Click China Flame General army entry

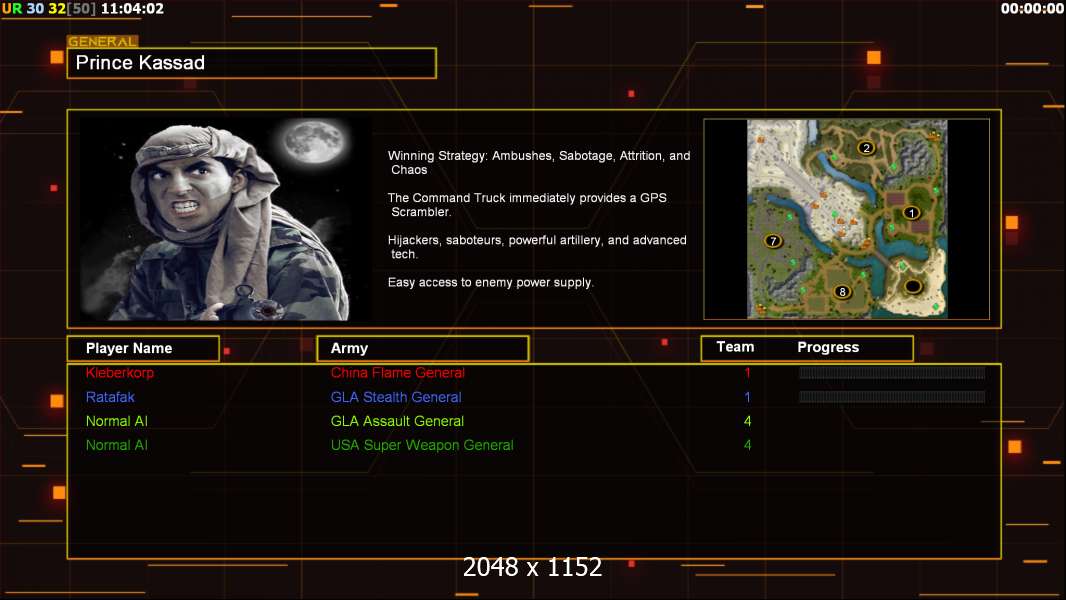(x=397, y=373)
